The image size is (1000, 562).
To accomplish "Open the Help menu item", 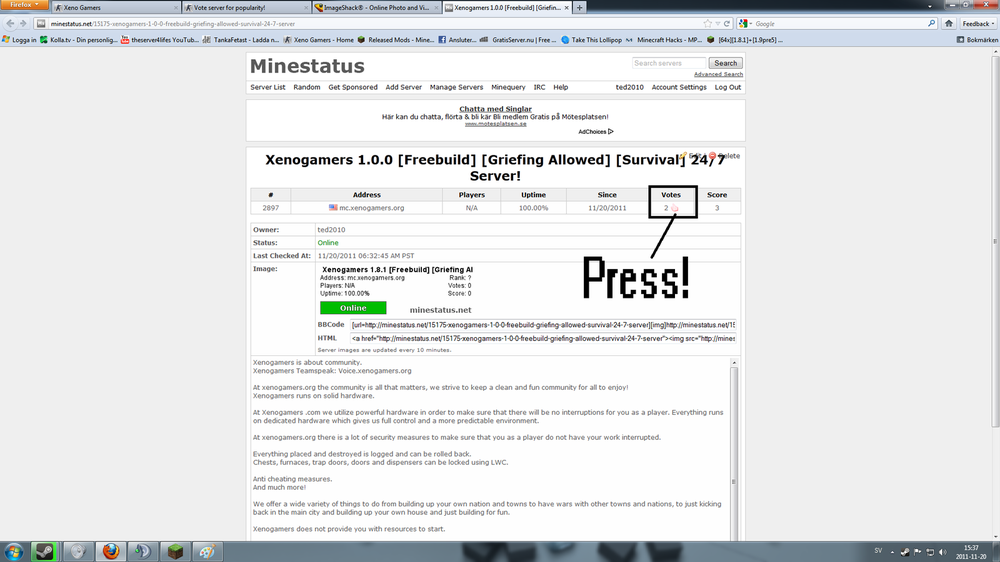I will pos(561,87).
